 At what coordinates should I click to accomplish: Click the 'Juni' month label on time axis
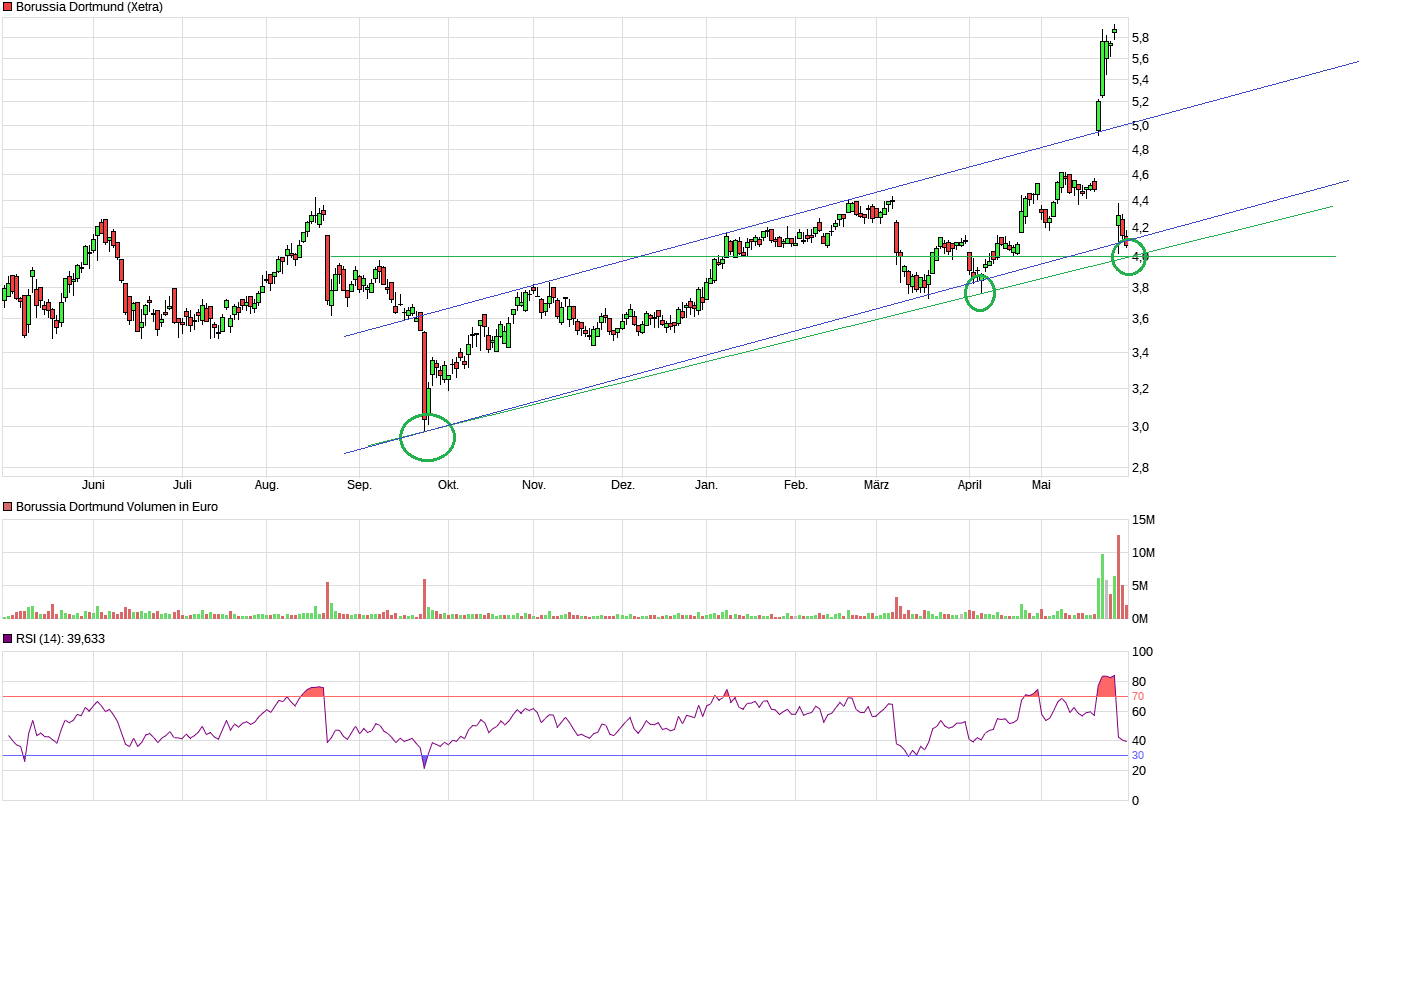pos(93,485)
